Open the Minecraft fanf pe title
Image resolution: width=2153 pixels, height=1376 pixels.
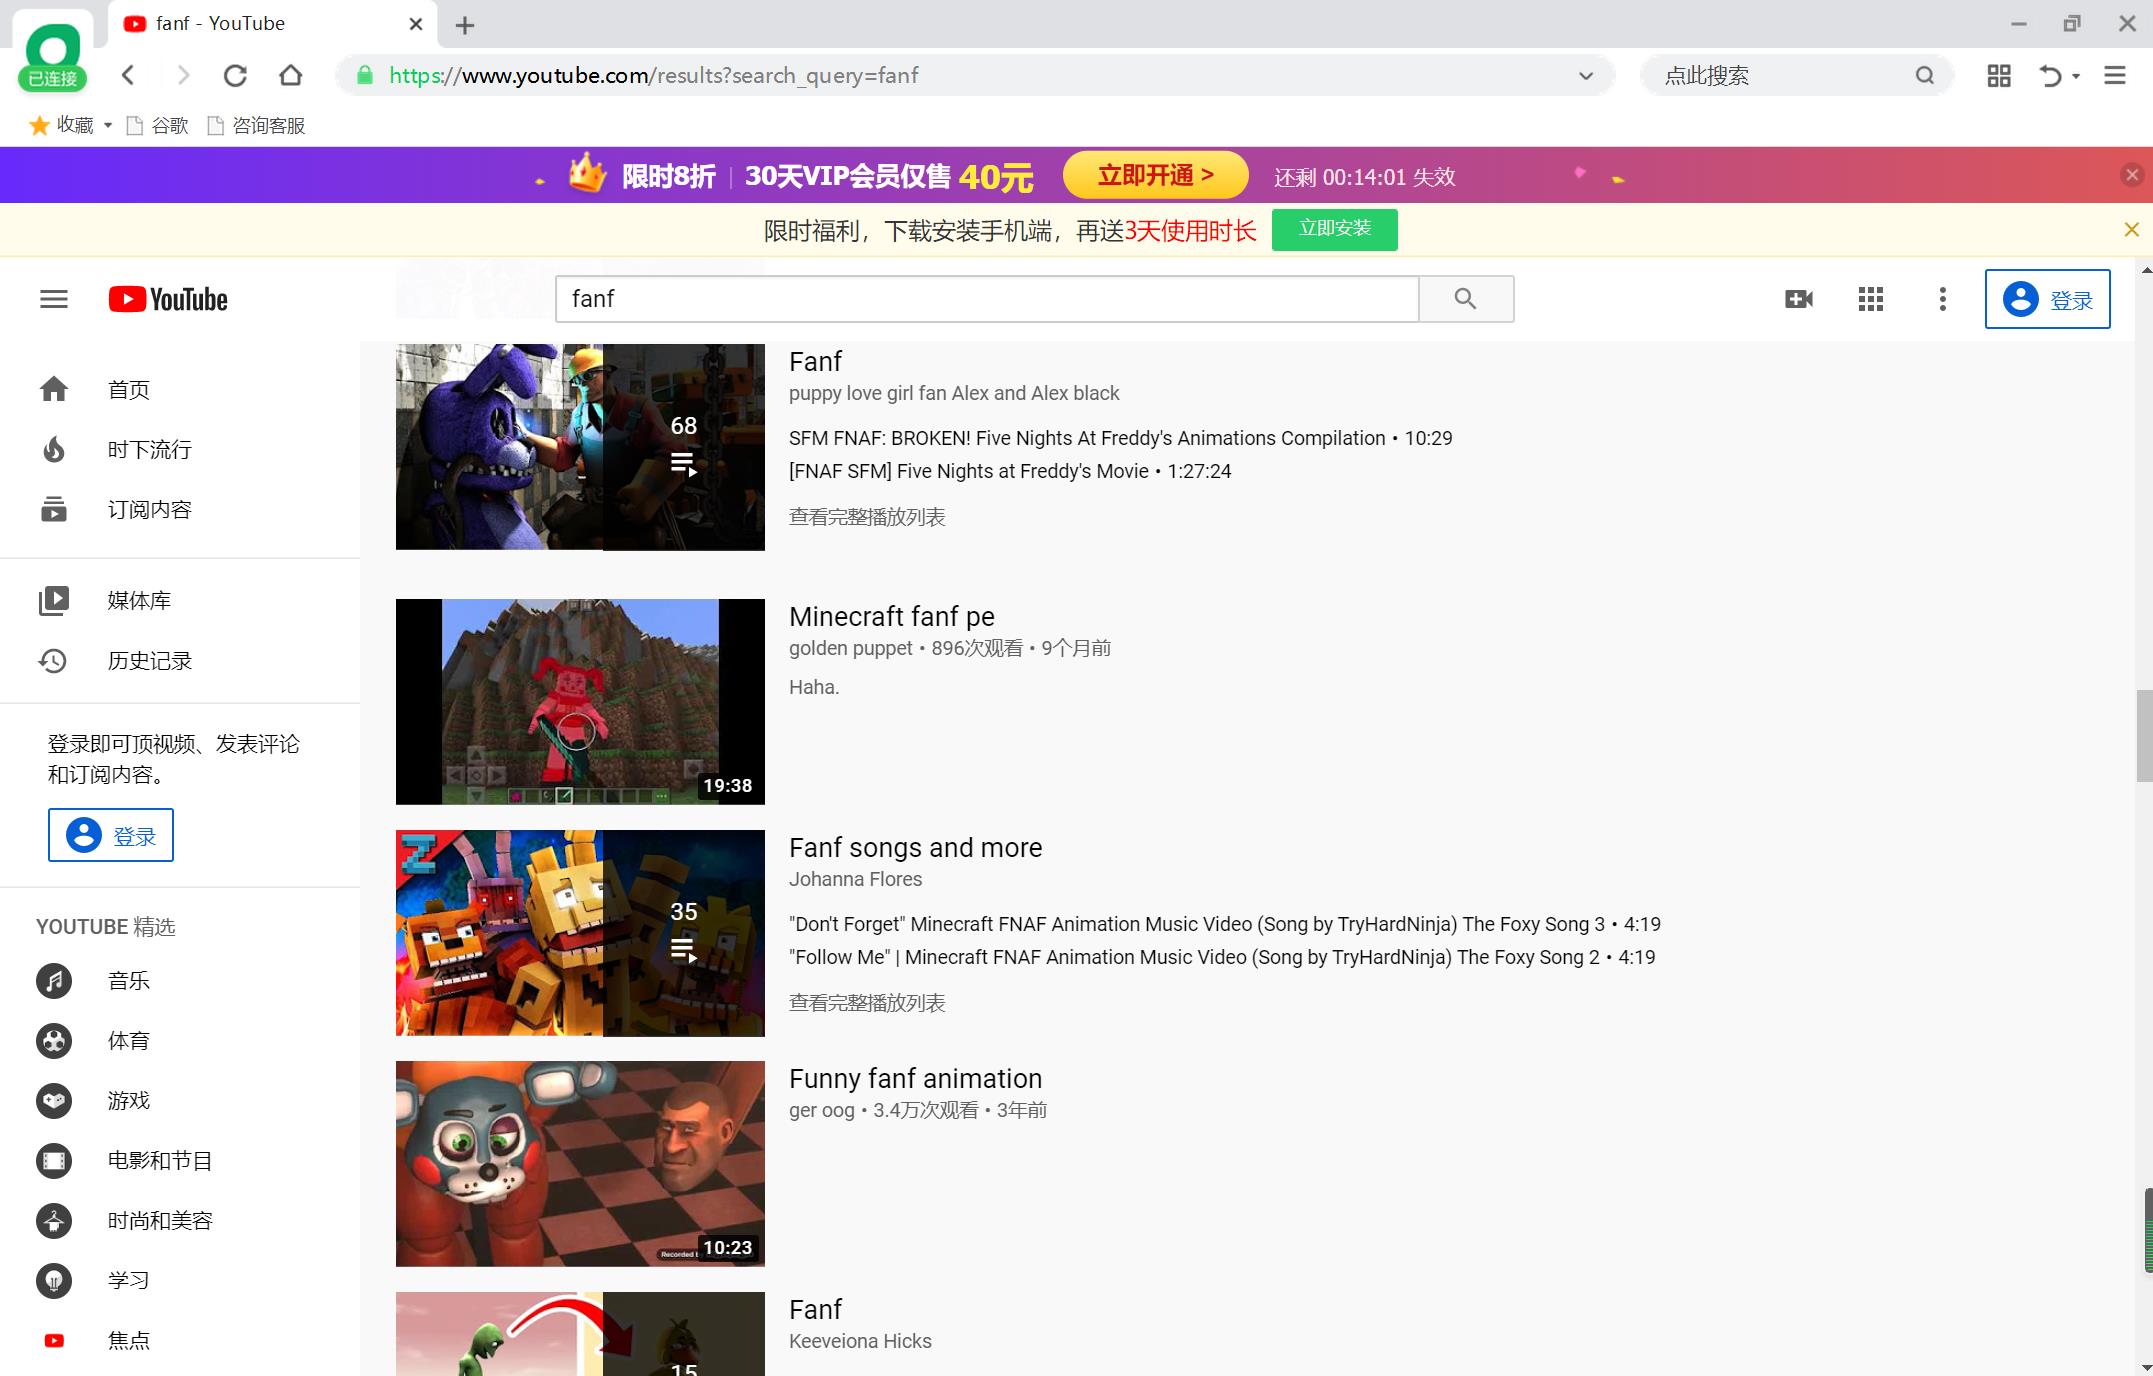(892, 616)
